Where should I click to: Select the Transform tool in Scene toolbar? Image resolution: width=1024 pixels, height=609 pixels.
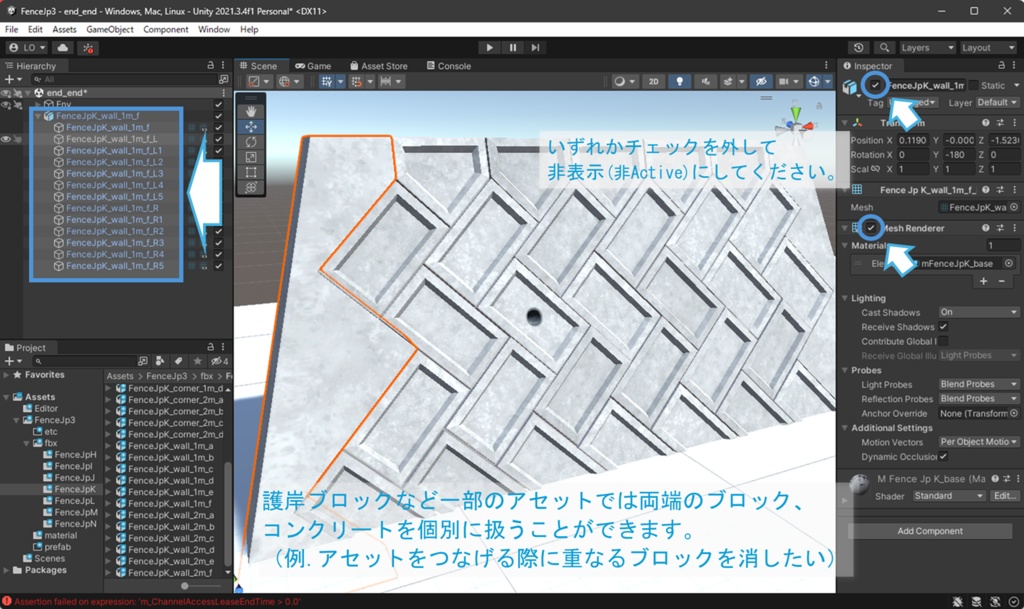251,187
